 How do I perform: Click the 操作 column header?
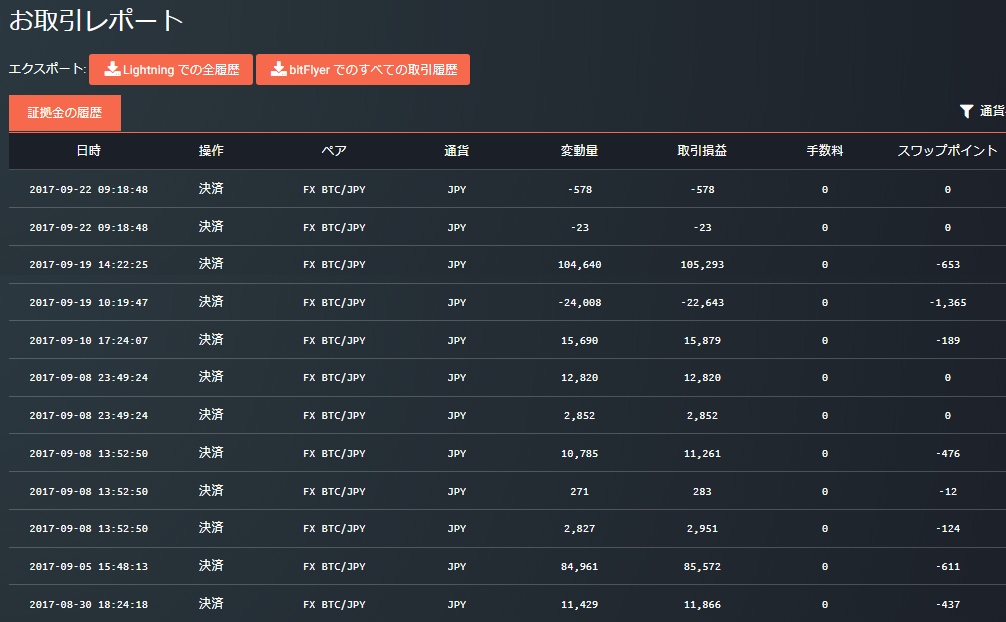211,151
